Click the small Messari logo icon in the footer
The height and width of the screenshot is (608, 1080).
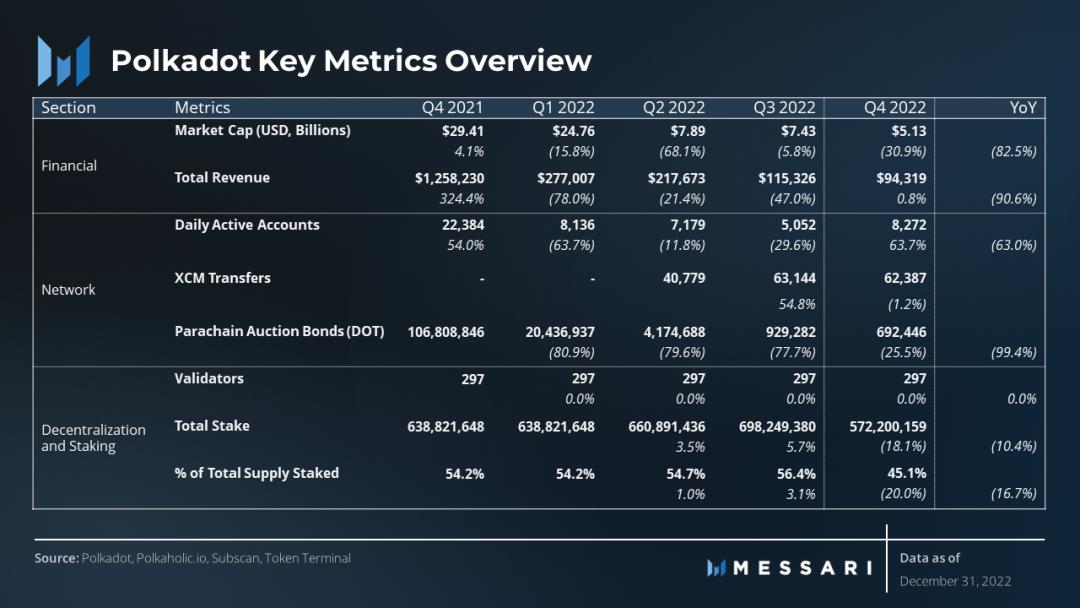pos(716,568)
